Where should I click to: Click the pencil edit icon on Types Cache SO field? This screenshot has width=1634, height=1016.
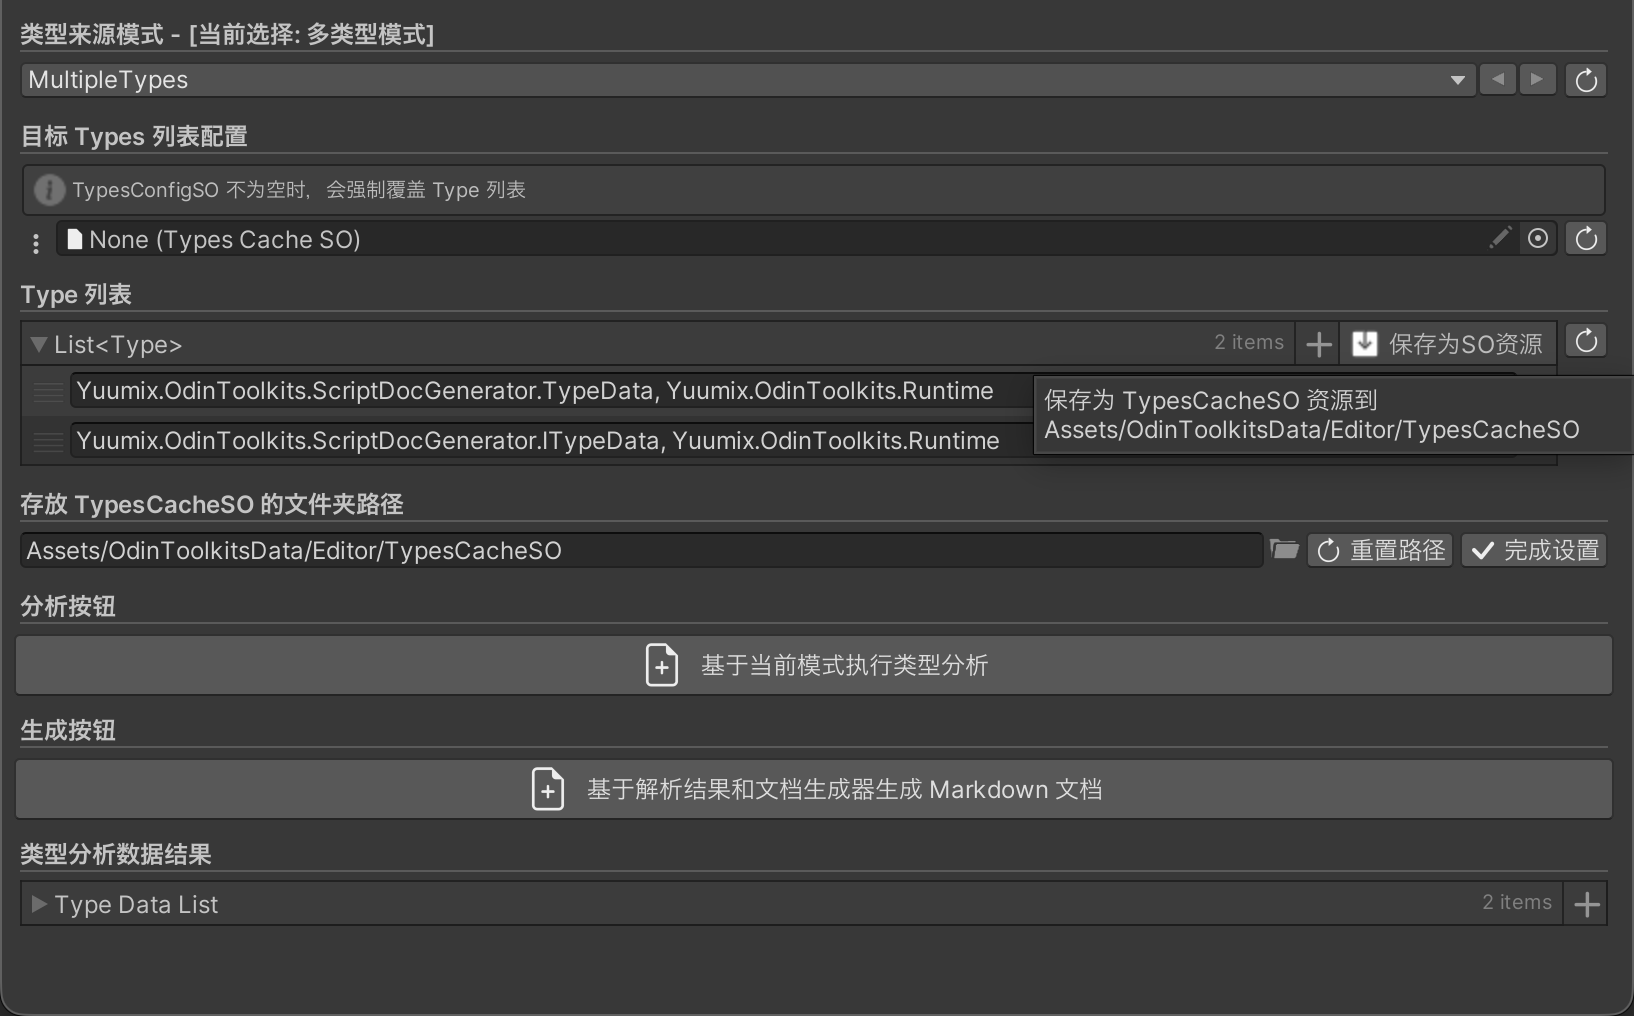(1500, 239)
